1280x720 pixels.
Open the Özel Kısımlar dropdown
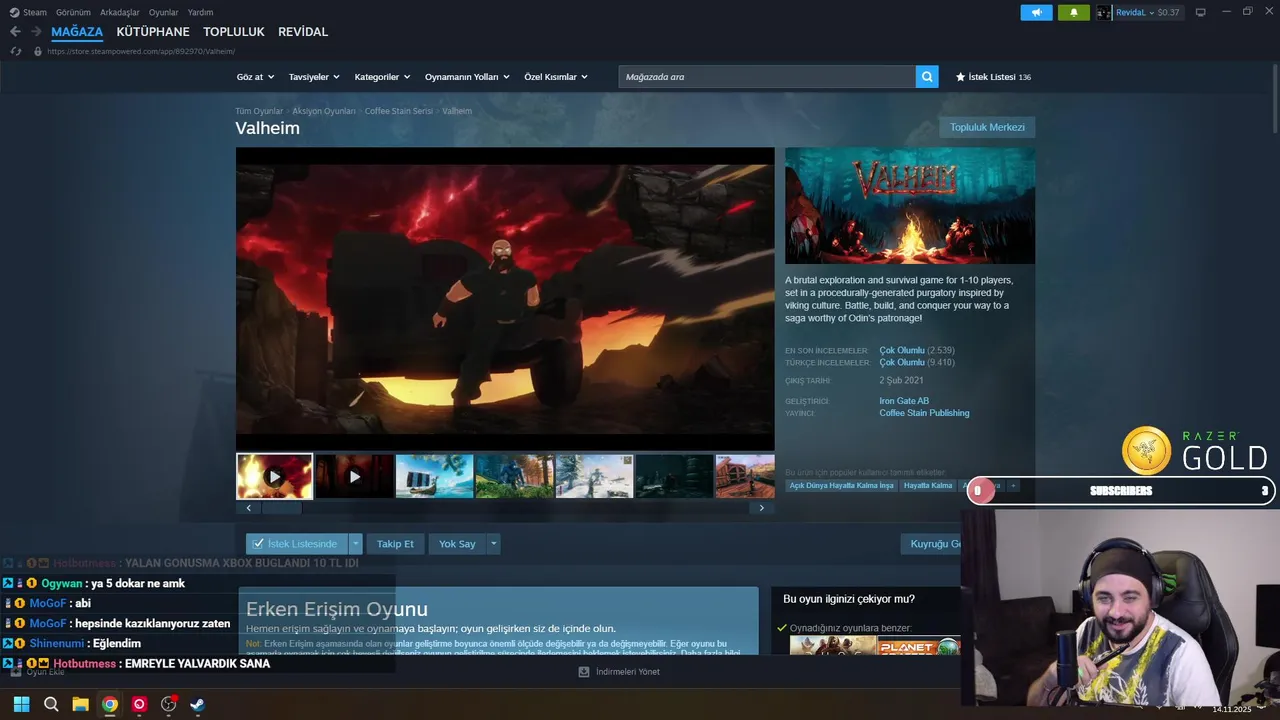tap(556, 77)
